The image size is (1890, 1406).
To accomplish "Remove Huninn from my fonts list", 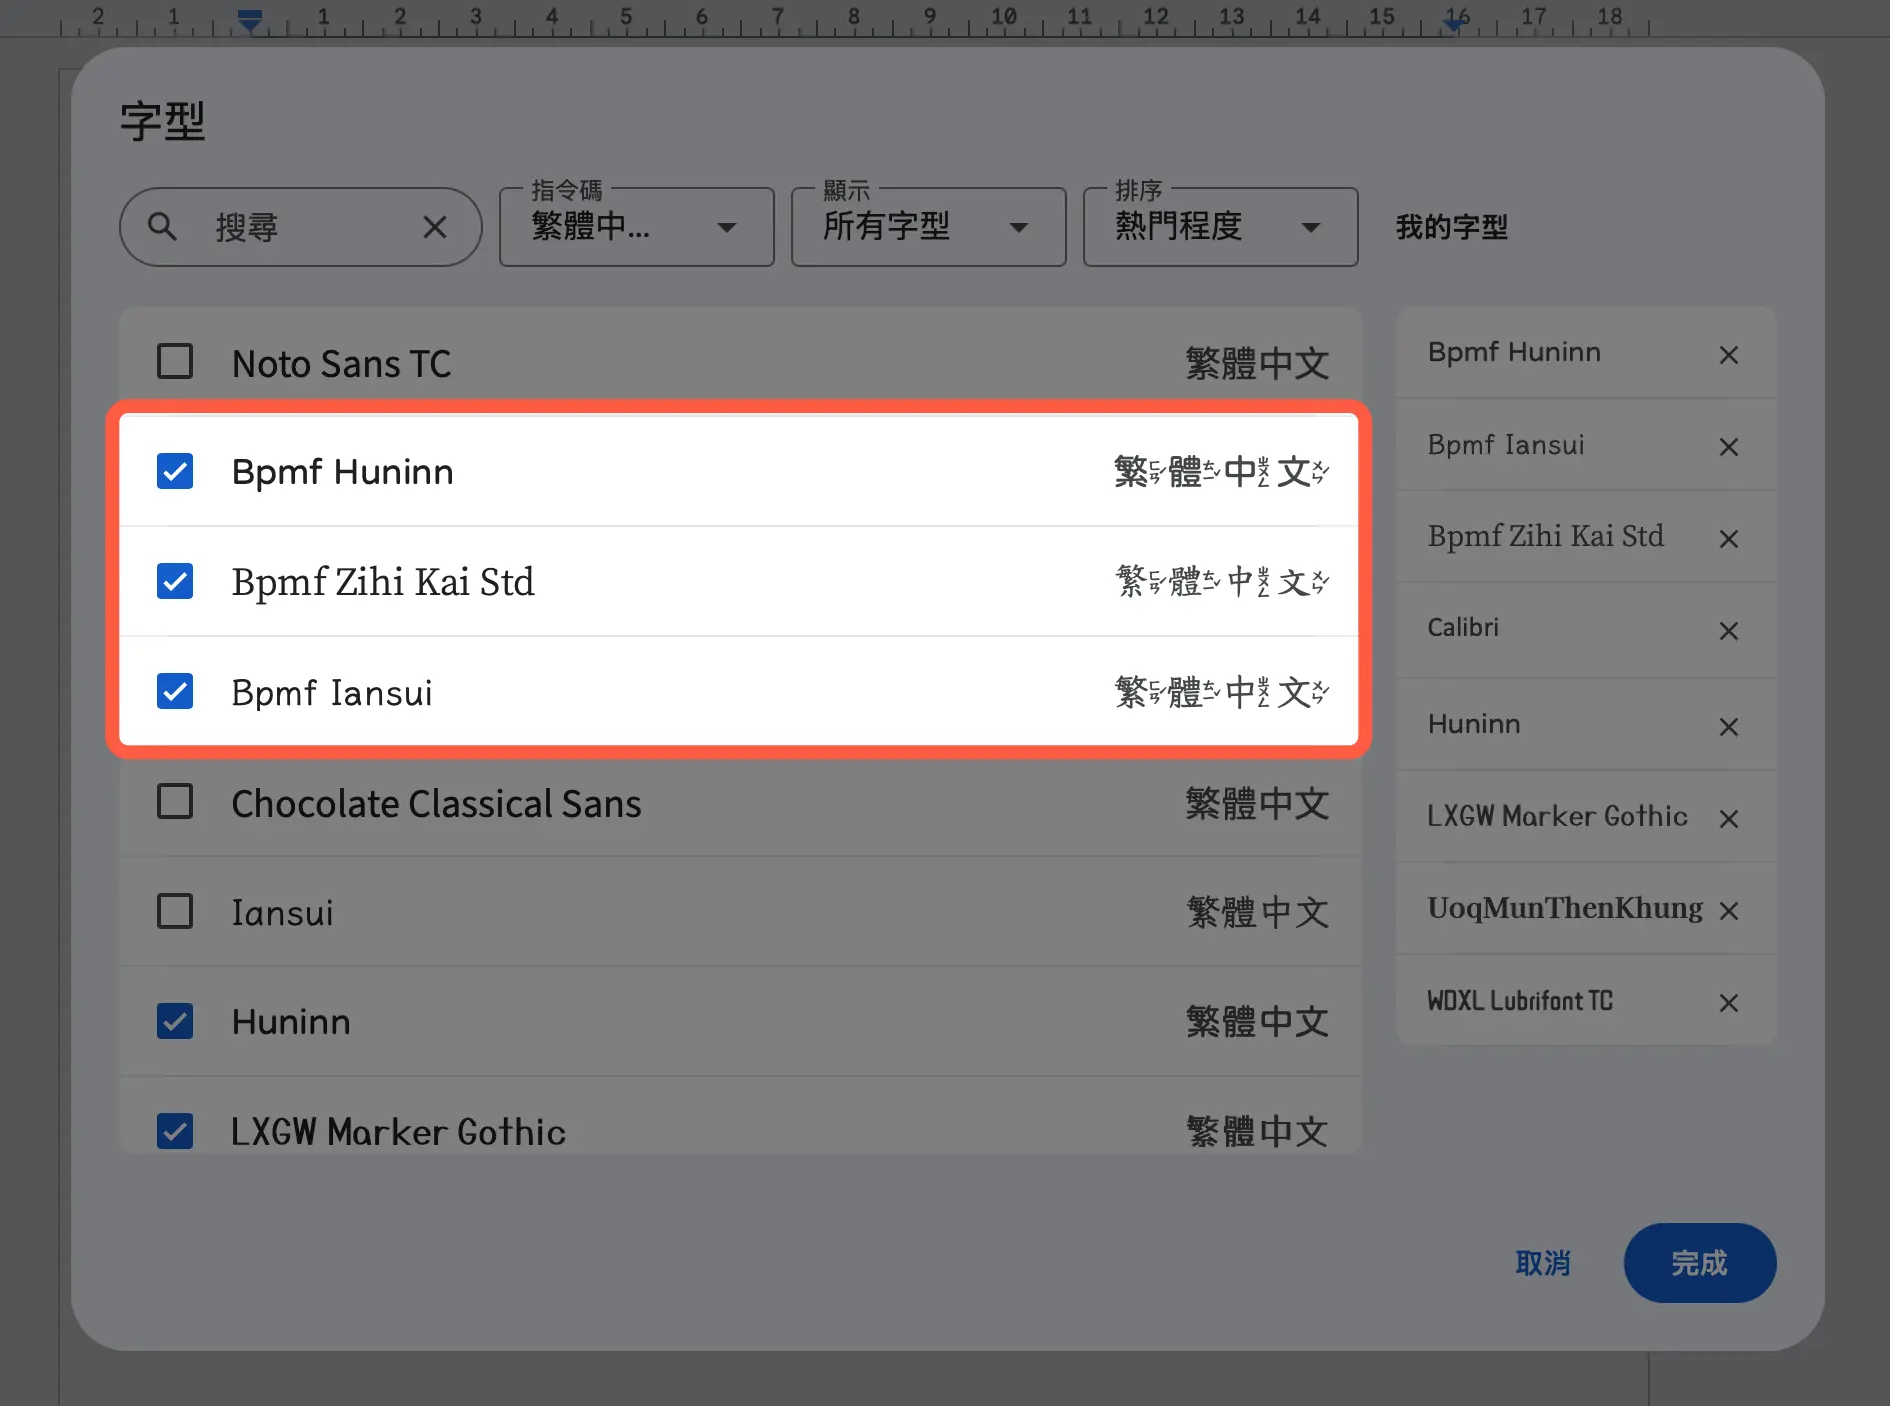I will click(x=1728, y=727).
